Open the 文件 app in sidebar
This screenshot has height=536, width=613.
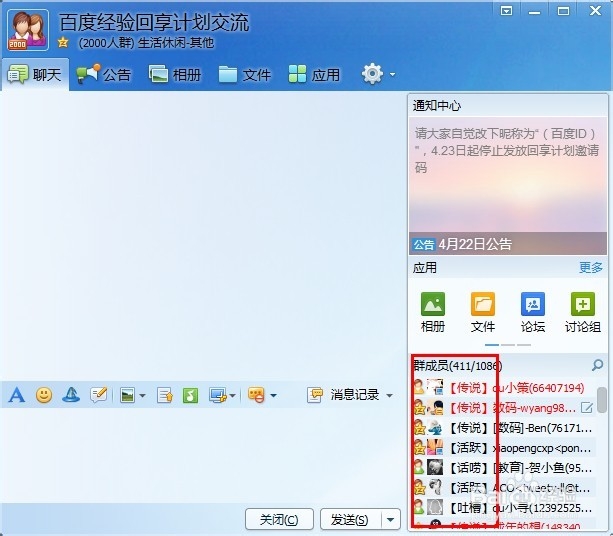(x=483, y=312)
